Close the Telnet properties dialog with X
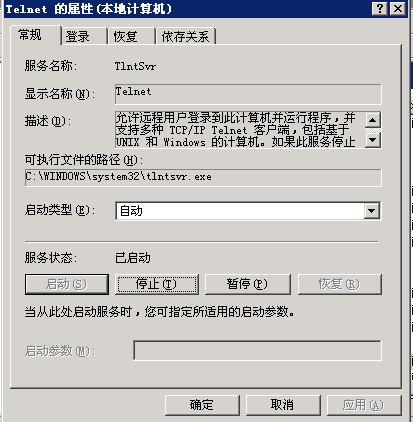413x422 pixels. pos(398,8)
